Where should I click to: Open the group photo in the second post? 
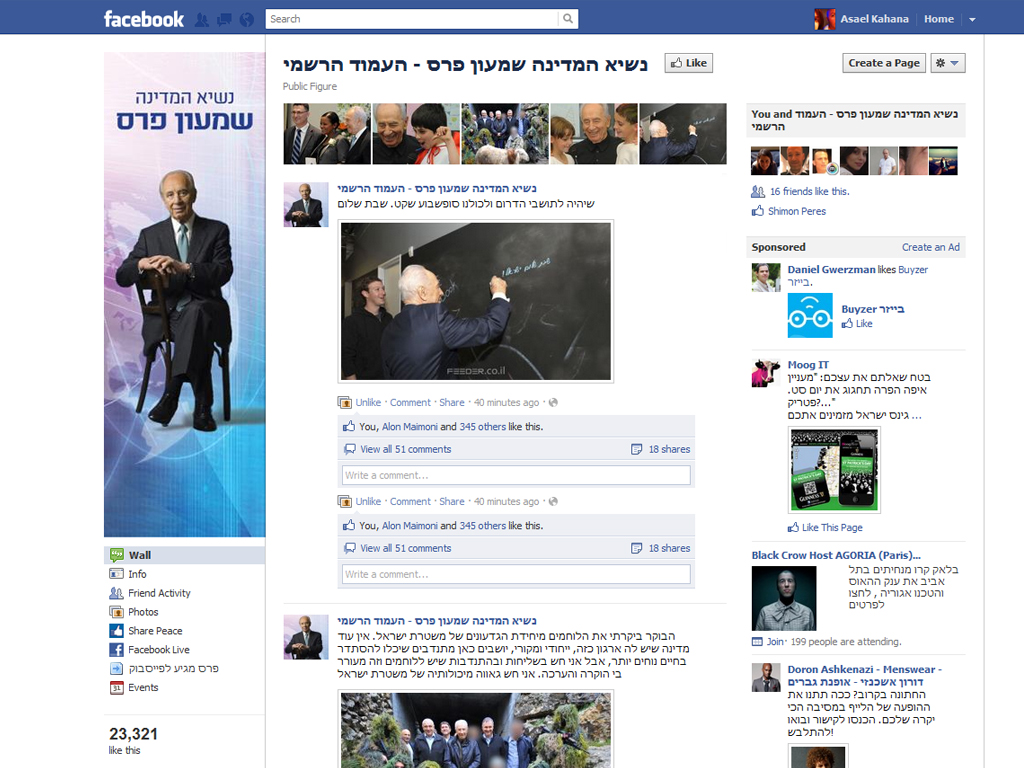pos(476,730)
